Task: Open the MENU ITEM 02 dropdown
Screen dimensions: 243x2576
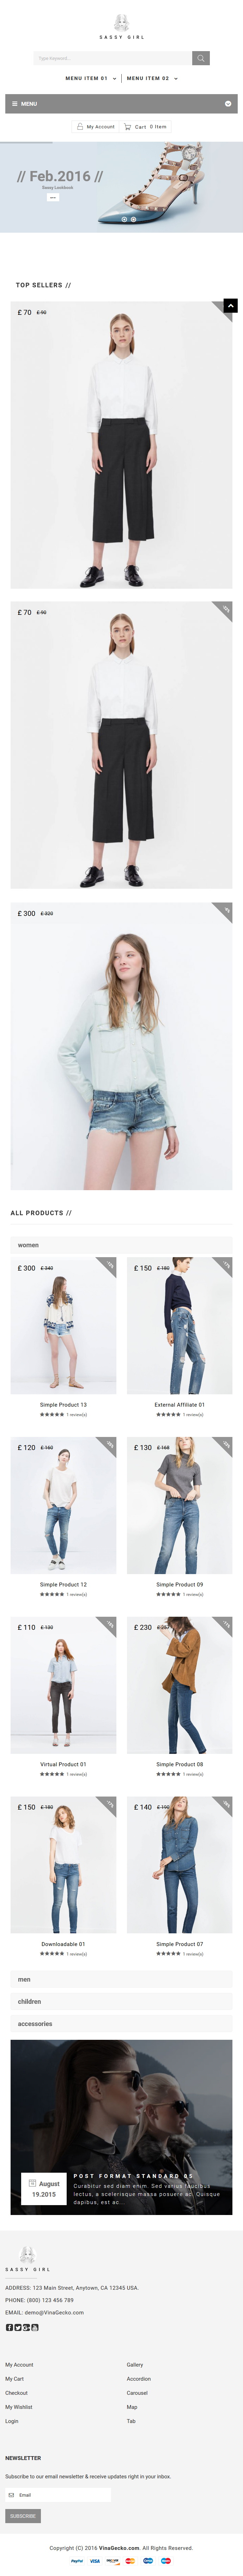Action: coord(152,78)
